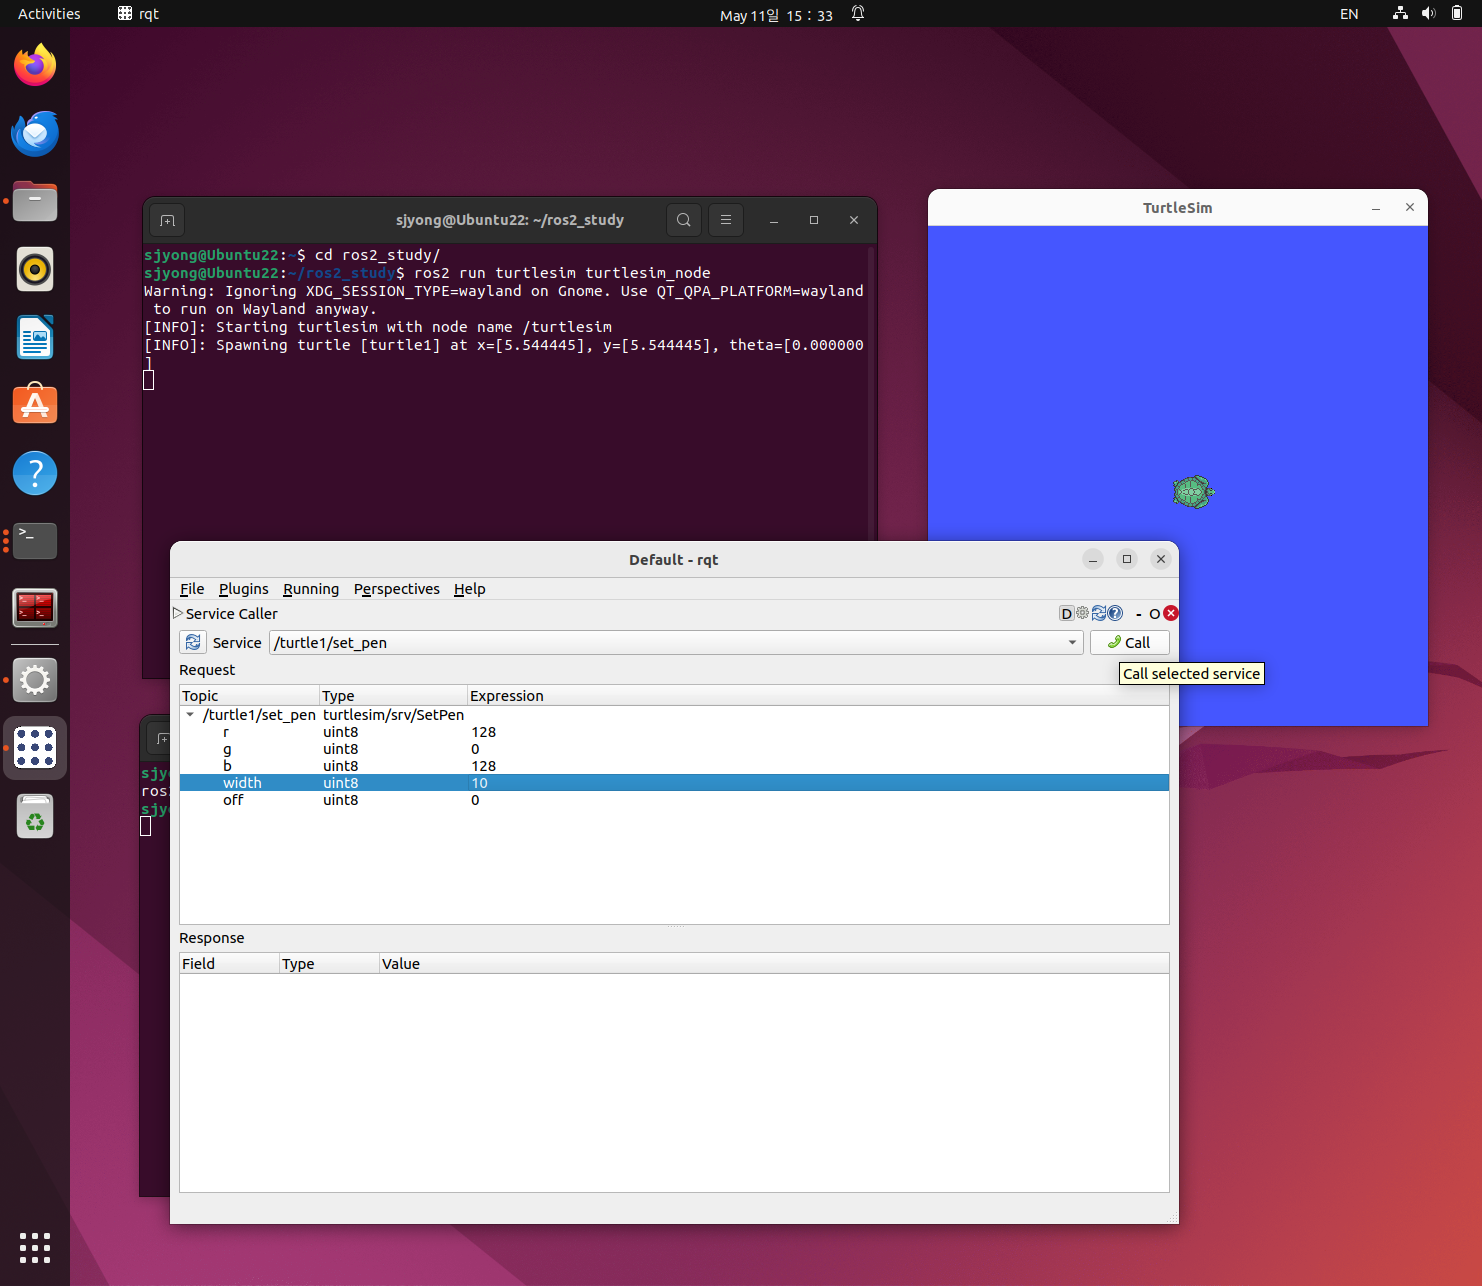The width and height of the screenshot is (1482, 1286).
Task: Click the expression value 0 for g
Action: 475,749
